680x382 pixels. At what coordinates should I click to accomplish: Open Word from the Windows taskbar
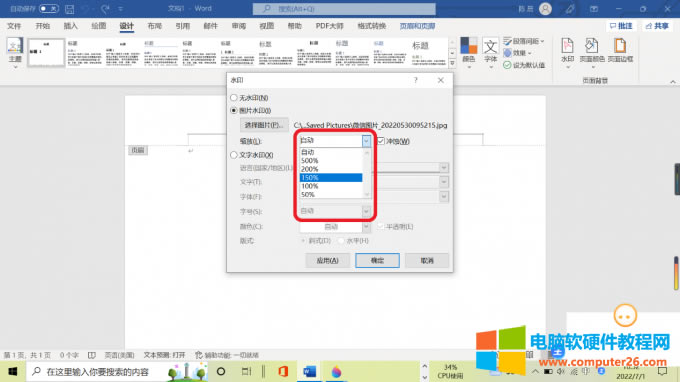pos(309,372)
